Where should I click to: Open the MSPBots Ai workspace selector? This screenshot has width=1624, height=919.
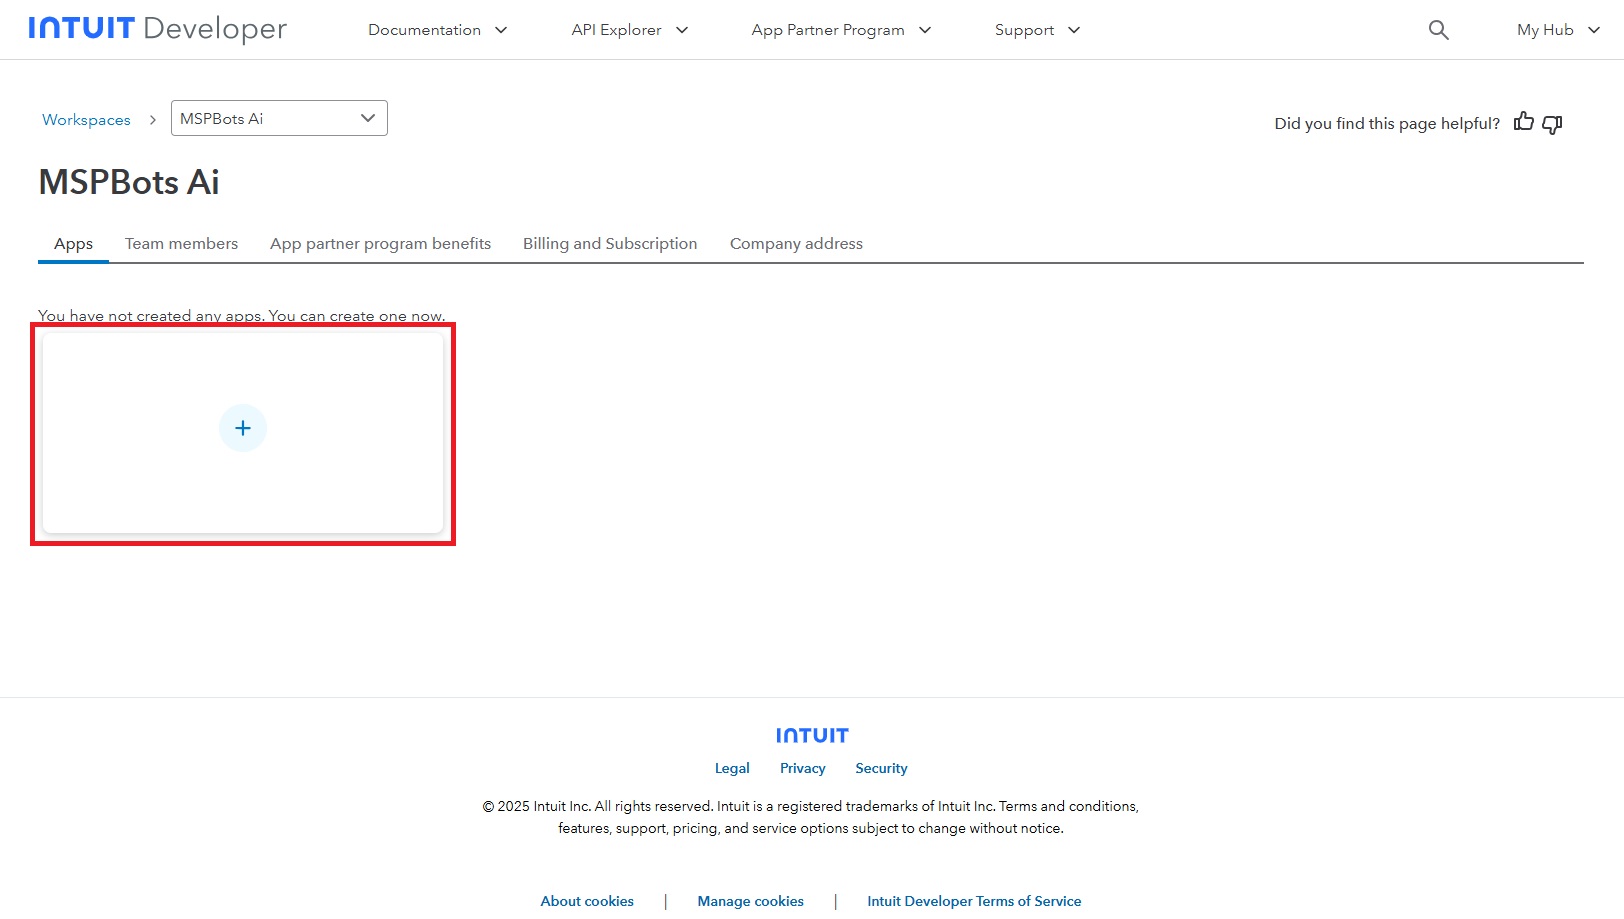[279, 118]
